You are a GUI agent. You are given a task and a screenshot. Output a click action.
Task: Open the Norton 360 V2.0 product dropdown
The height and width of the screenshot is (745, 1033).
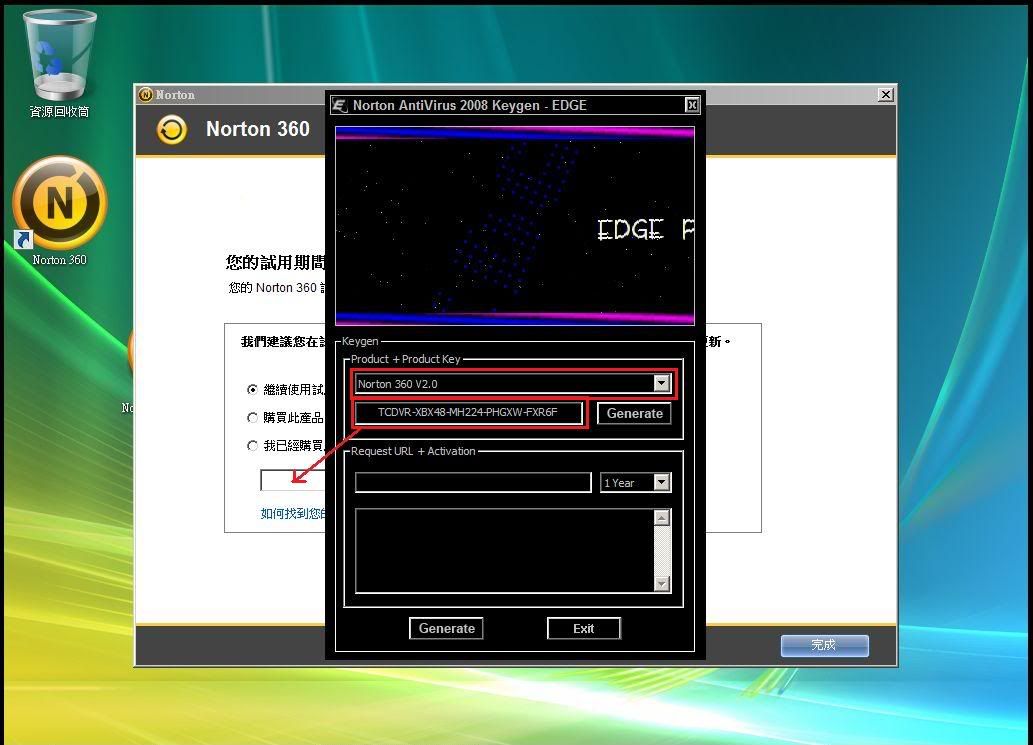pyautogui.click(x=661, y=383)
